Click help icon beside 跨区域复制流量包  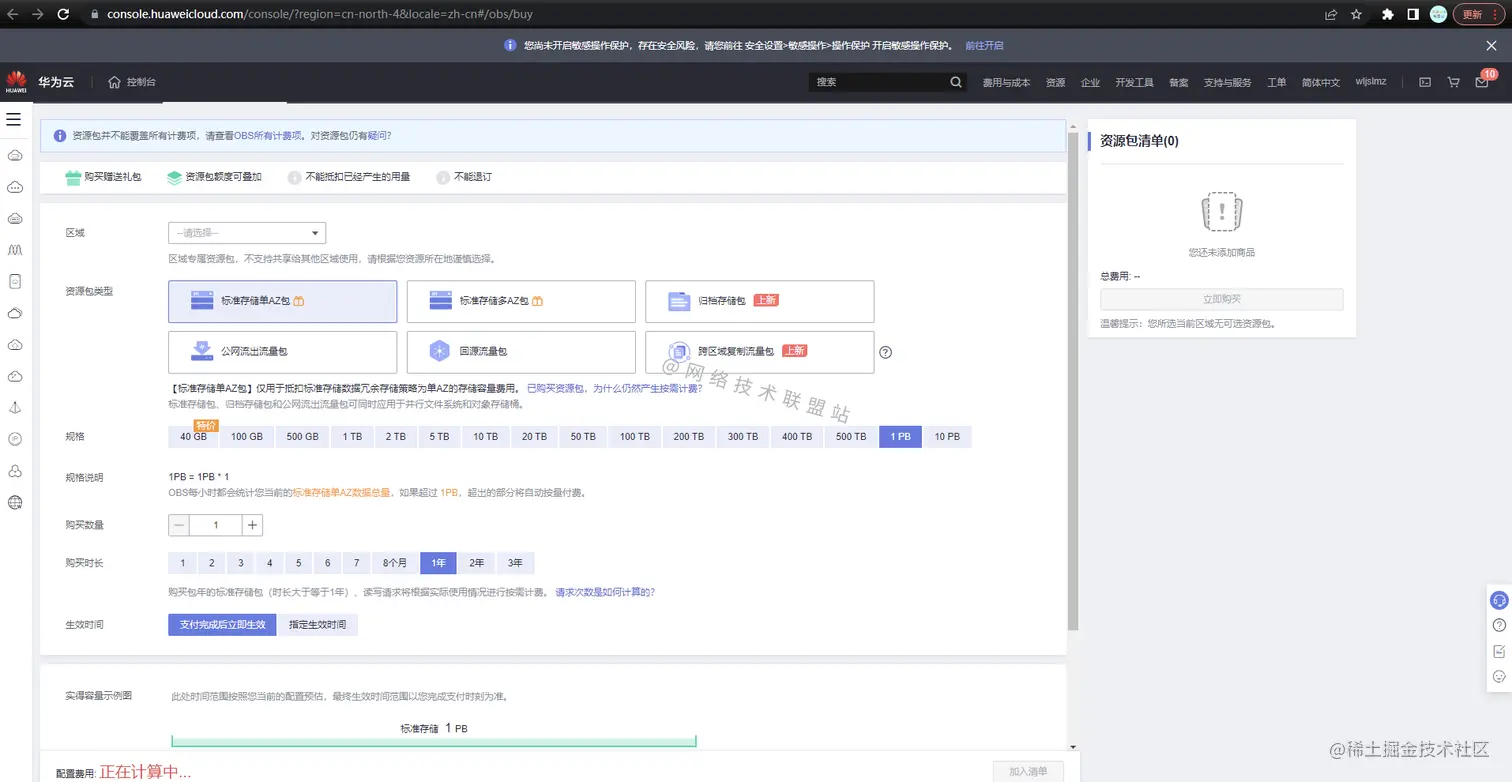pyautogui.click(x=885, y=352)
